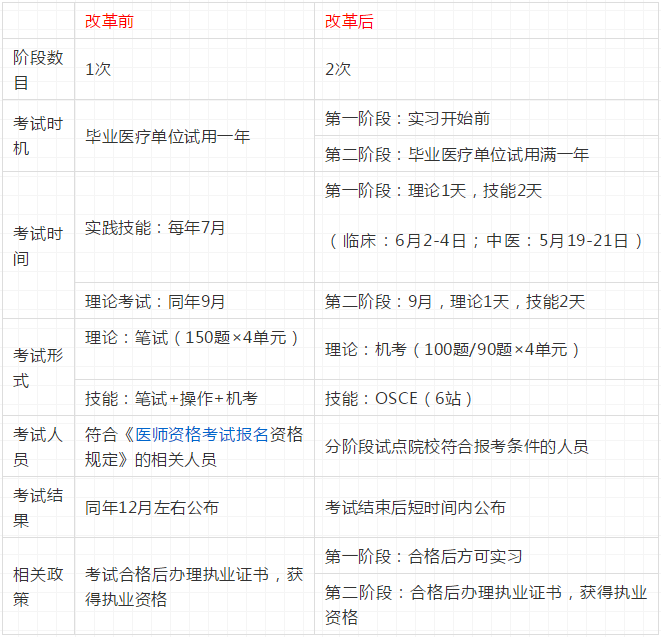Screen dimensions: 661x637
Task: Click the 2次 cell
Action: 338,70
